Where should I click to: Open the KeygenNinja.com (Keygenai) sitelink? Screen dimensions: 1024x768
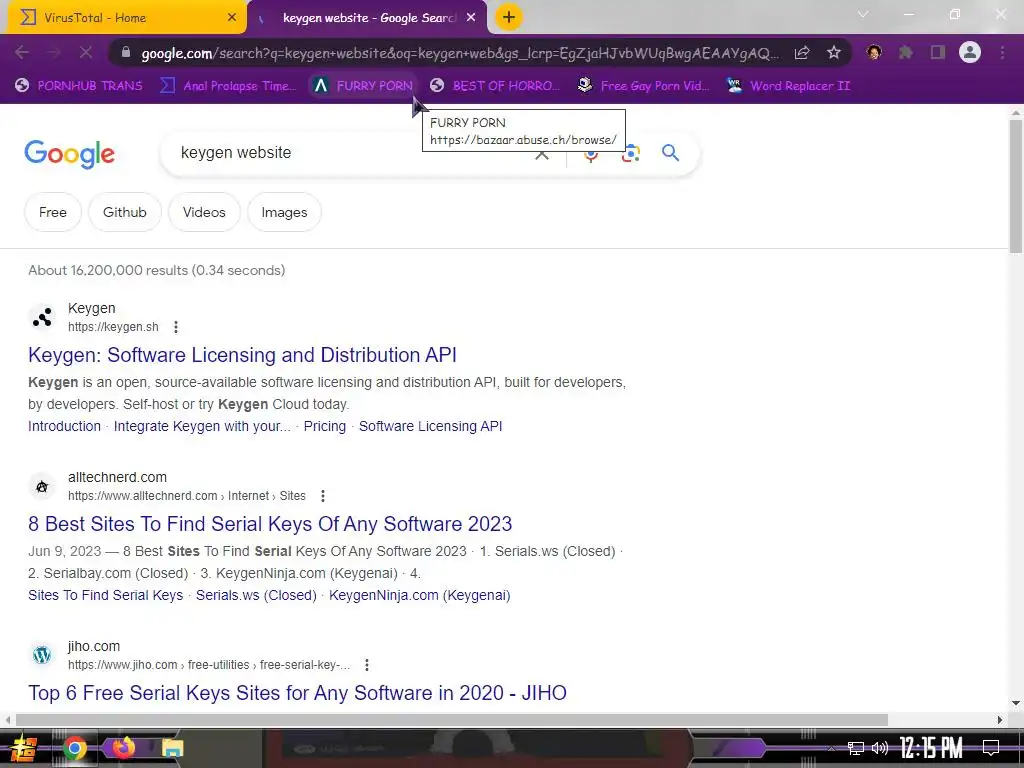pos(419,595)
